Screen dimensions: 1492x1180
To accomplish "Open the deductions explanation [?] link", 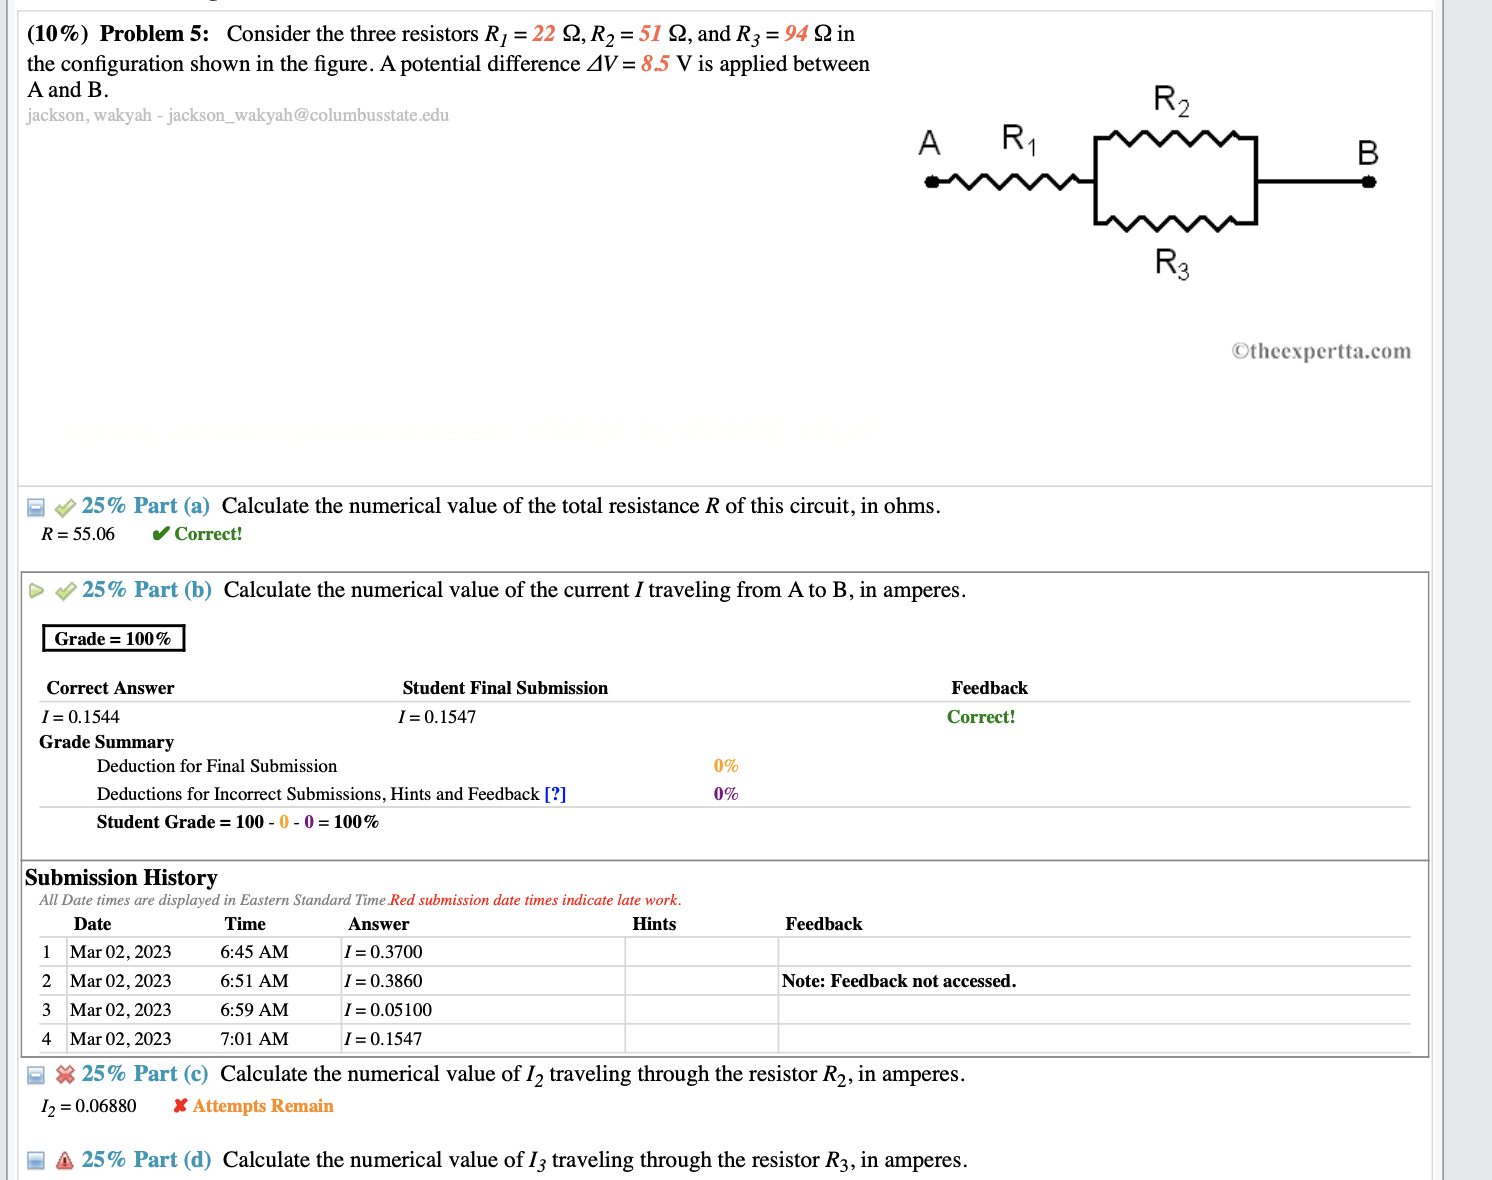I will coord(556,794).
